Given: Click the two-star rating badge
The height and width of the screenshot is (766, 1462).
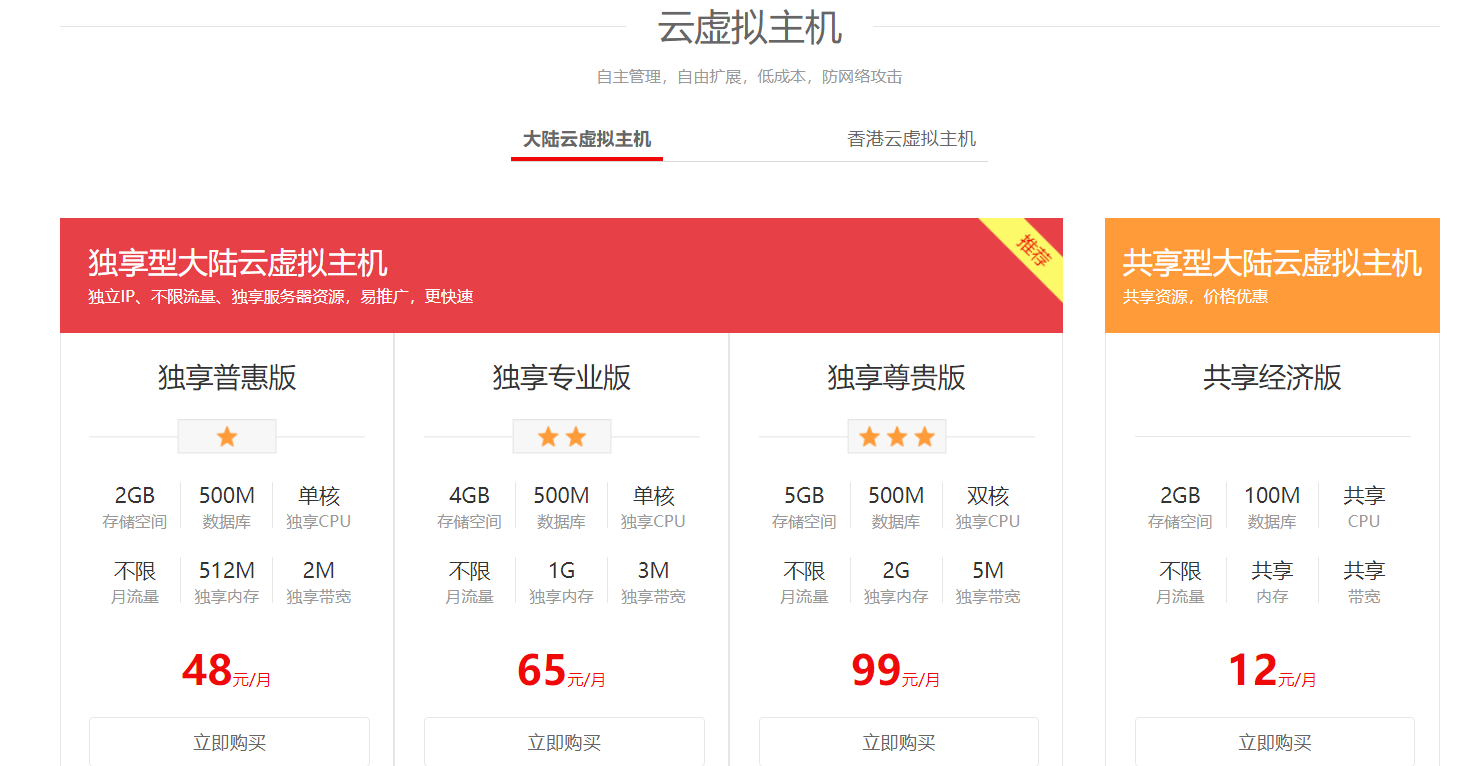Looking at the screenshot, I should (x=561, y=437).
